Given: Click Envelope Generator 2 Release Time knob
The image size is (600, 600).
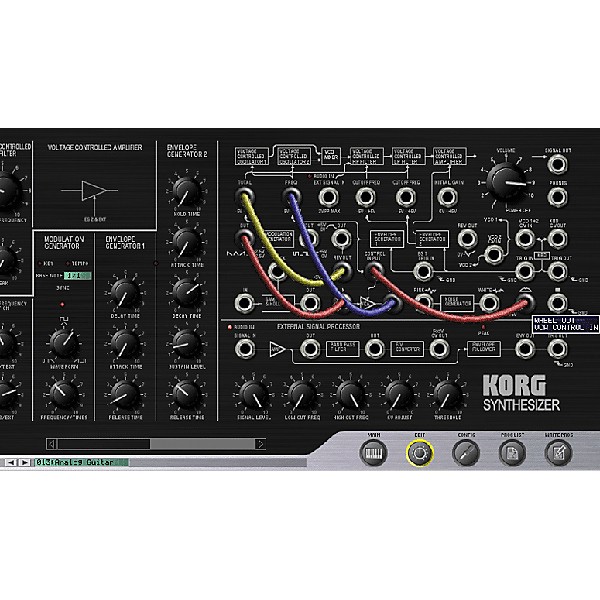Looking at the screenshot, I should pyautogui.click(x=186, y=394).
